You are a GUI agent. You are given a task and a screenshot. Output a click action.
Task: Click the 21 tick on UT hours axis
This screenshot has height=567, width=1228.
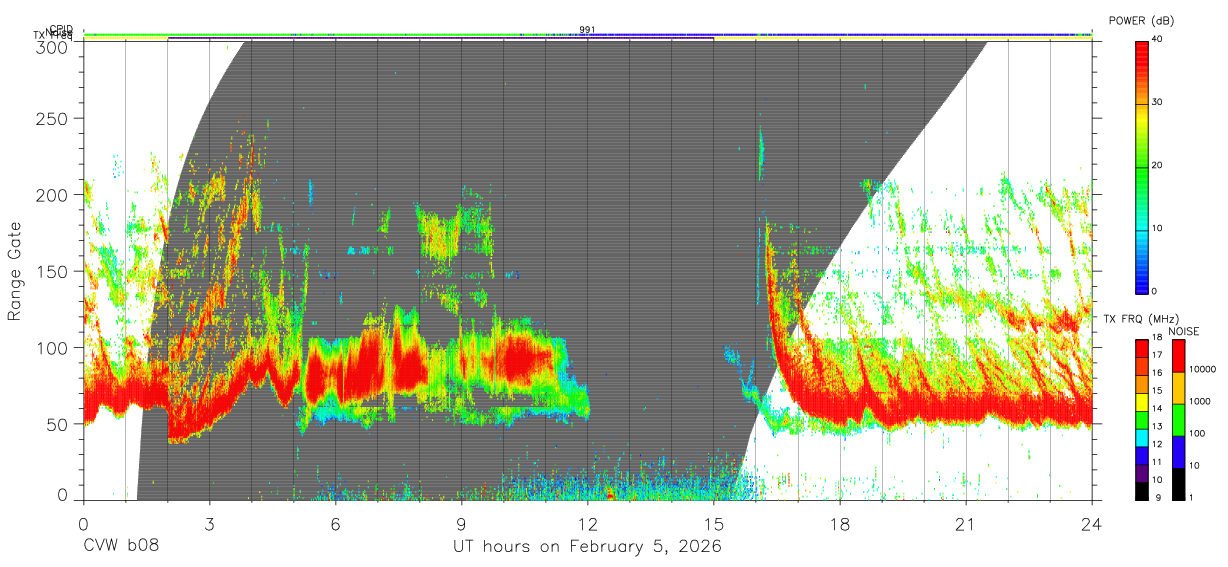click(x=965, y=524)
